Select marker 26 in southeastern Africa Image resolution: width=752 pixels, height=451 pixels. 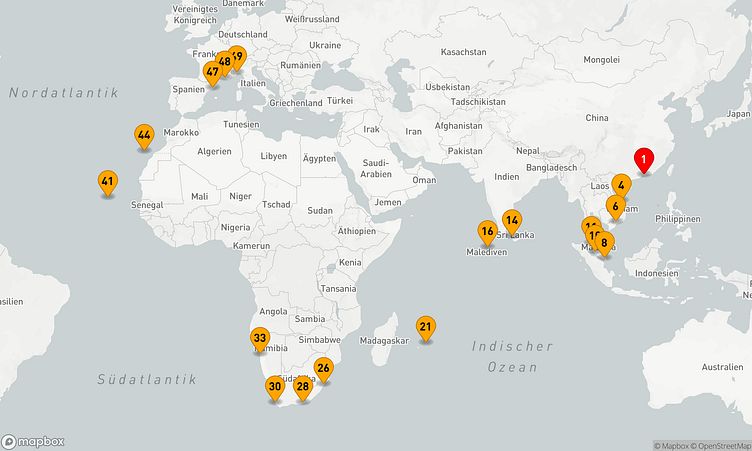pos(323,368)
